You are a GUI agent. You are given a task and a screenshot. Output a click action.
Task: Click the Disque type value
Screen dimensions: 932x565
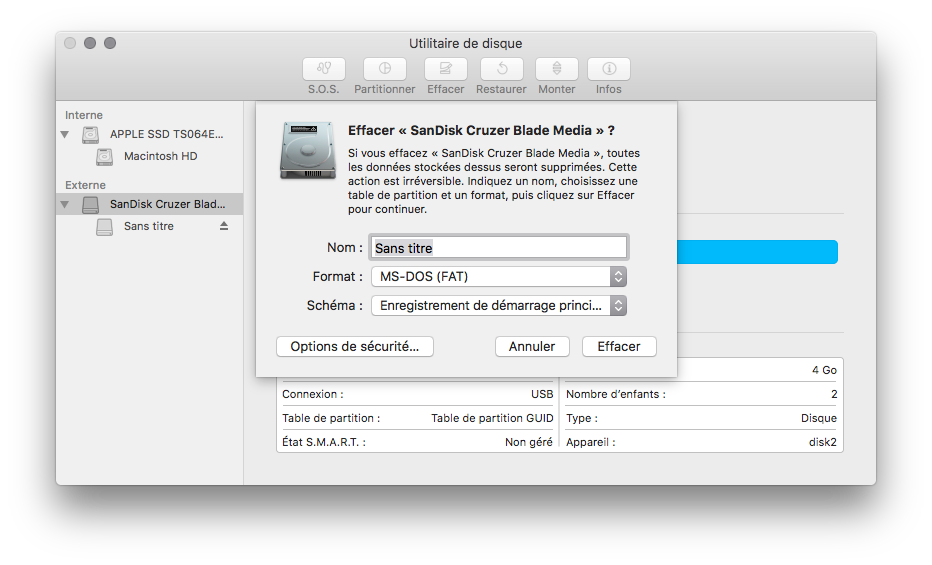(818, 418)
